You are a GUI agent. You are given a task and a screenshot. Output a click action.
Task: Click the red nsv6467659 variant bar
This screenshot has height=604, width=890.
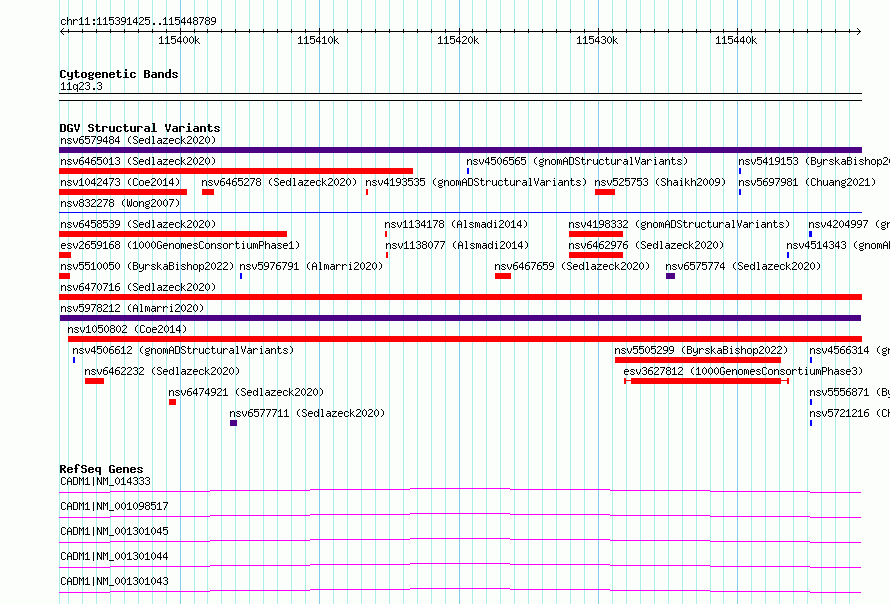(503, 276)
